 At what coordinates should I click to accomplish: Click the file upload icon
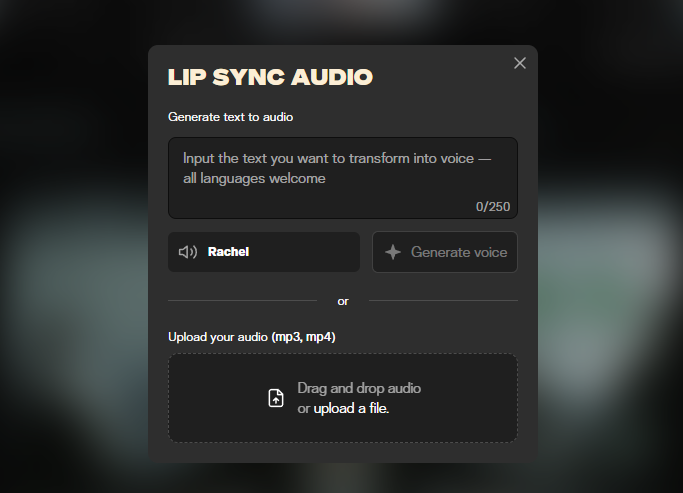[x=276, y=398]
